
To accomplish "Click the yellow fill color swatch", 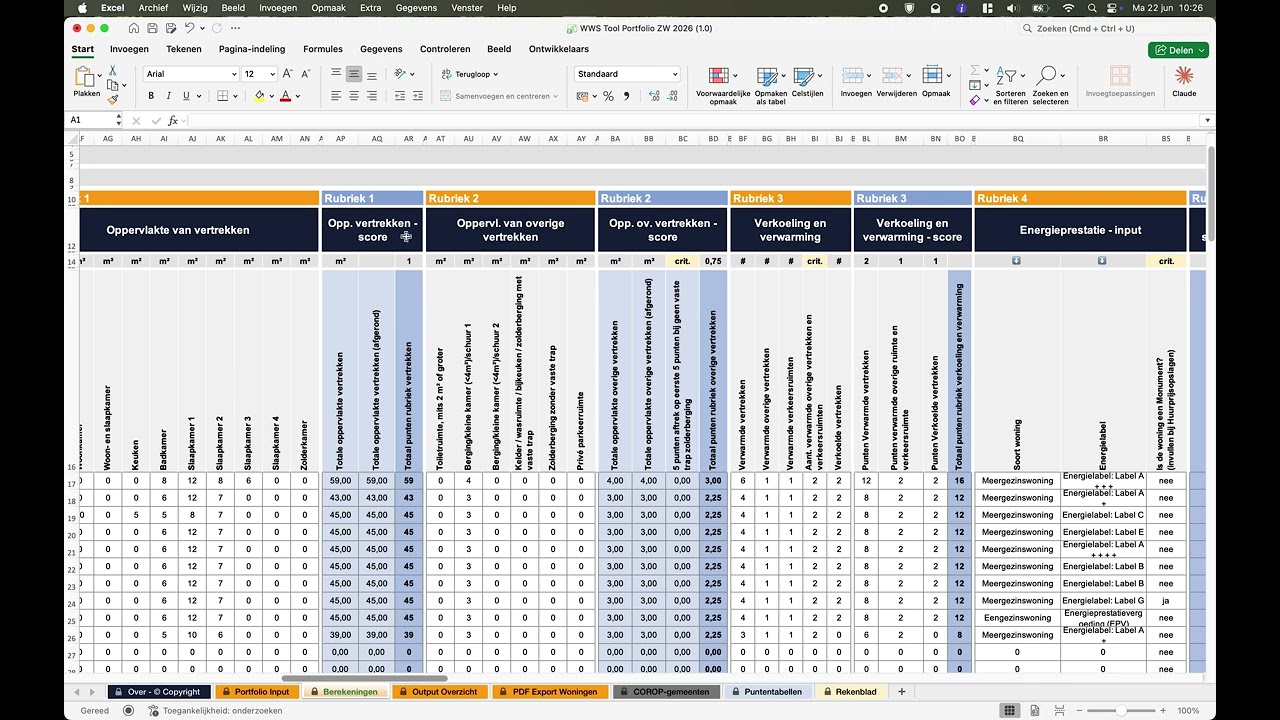I will (x=259, y=96).
